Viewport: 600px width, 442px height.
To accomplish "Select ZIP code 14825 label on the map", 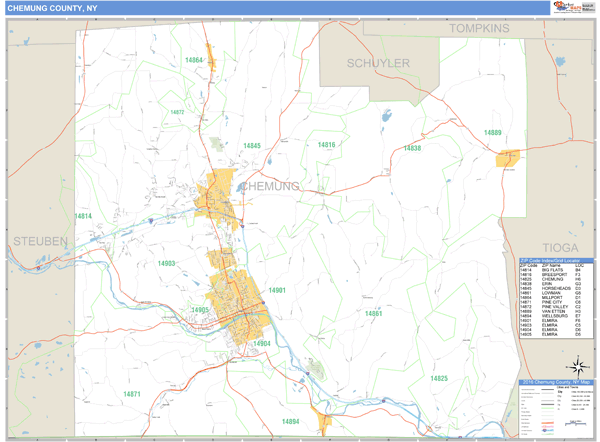I will 439,378.
